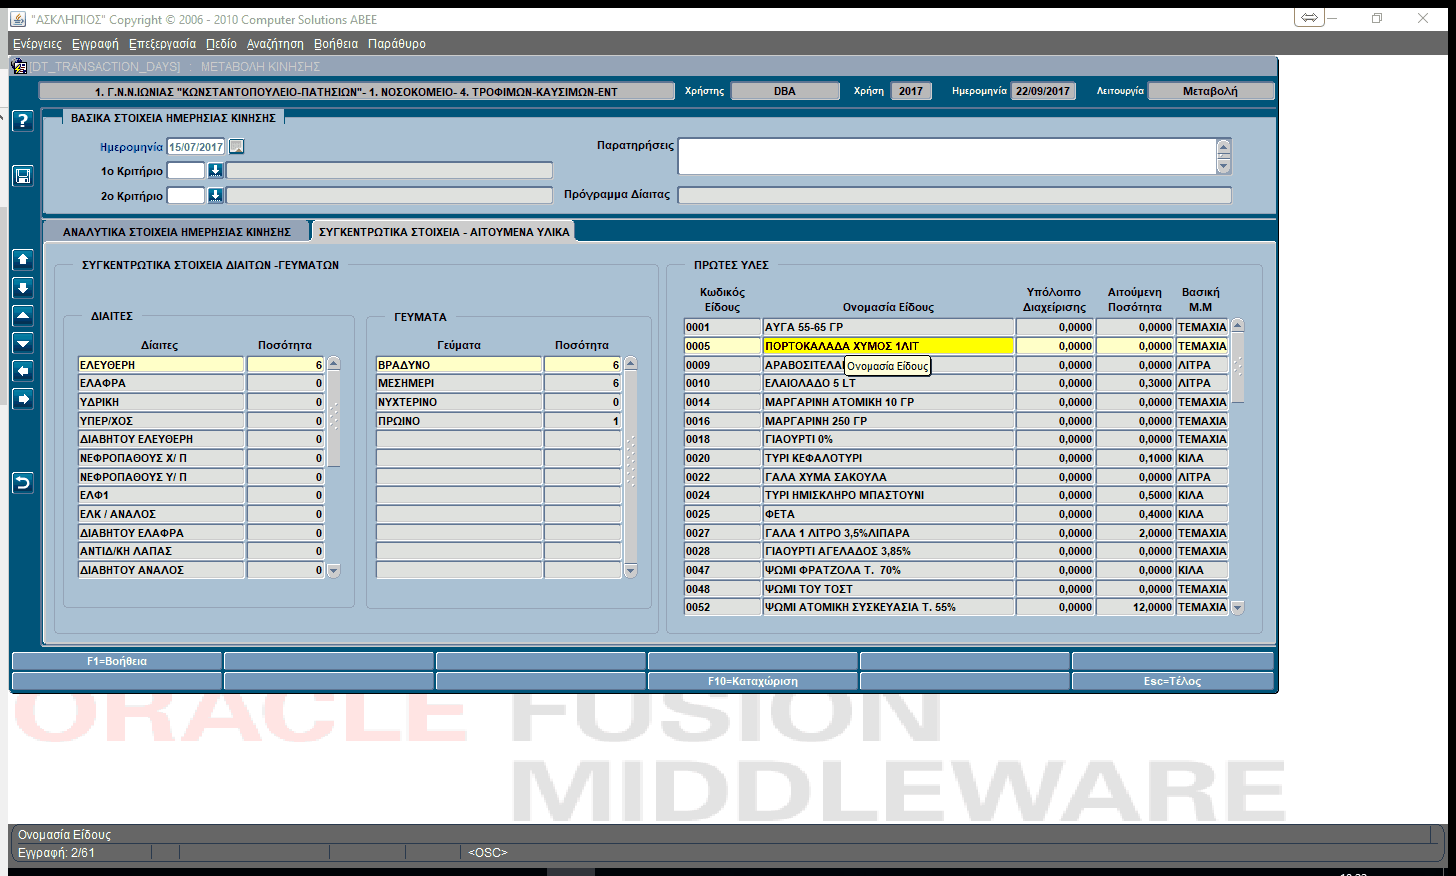The height and width of the screenshot is (876, 1456).
Task: Open the 2ο Κριτήριο list of values
Action: (x=215, y=195)
